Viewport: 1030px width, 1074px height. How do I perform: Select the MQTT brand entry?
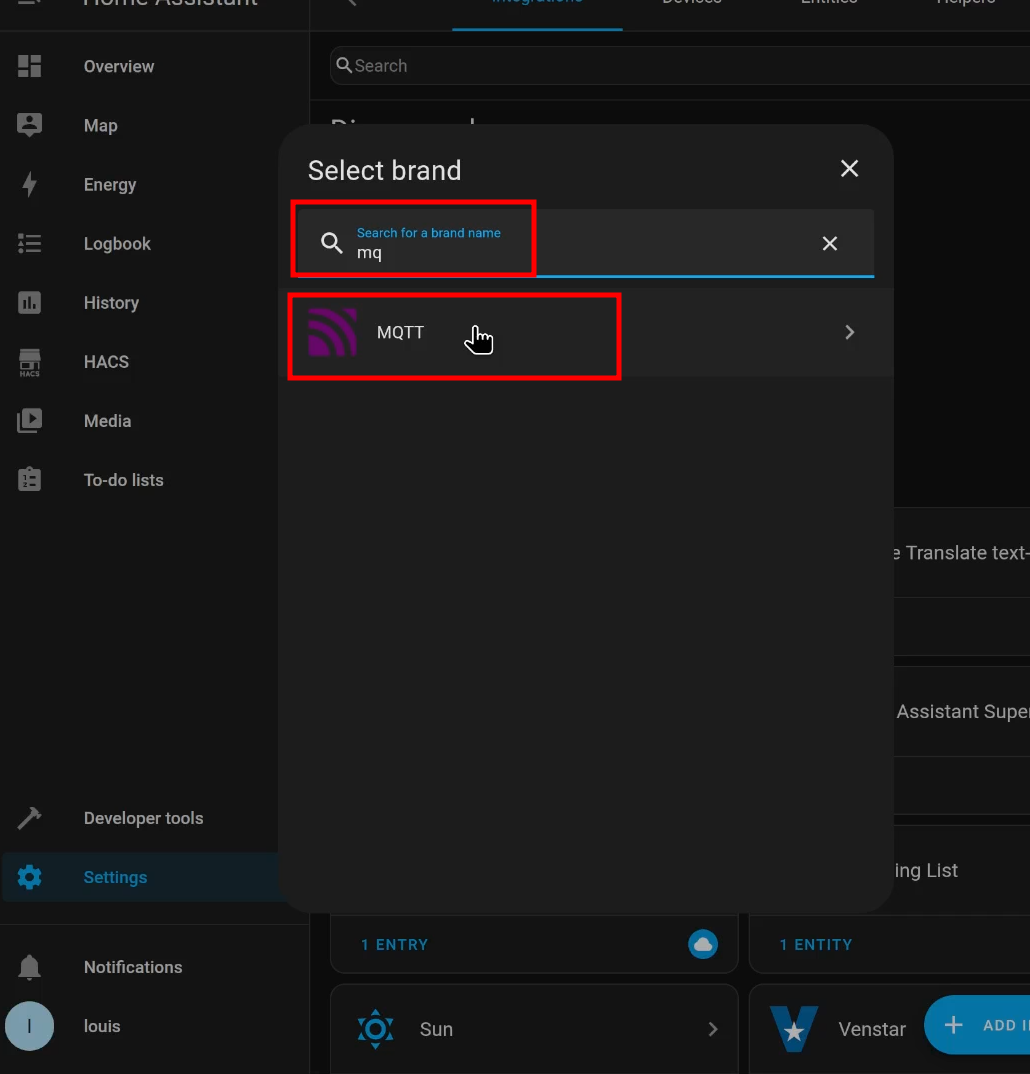[586, 332]
